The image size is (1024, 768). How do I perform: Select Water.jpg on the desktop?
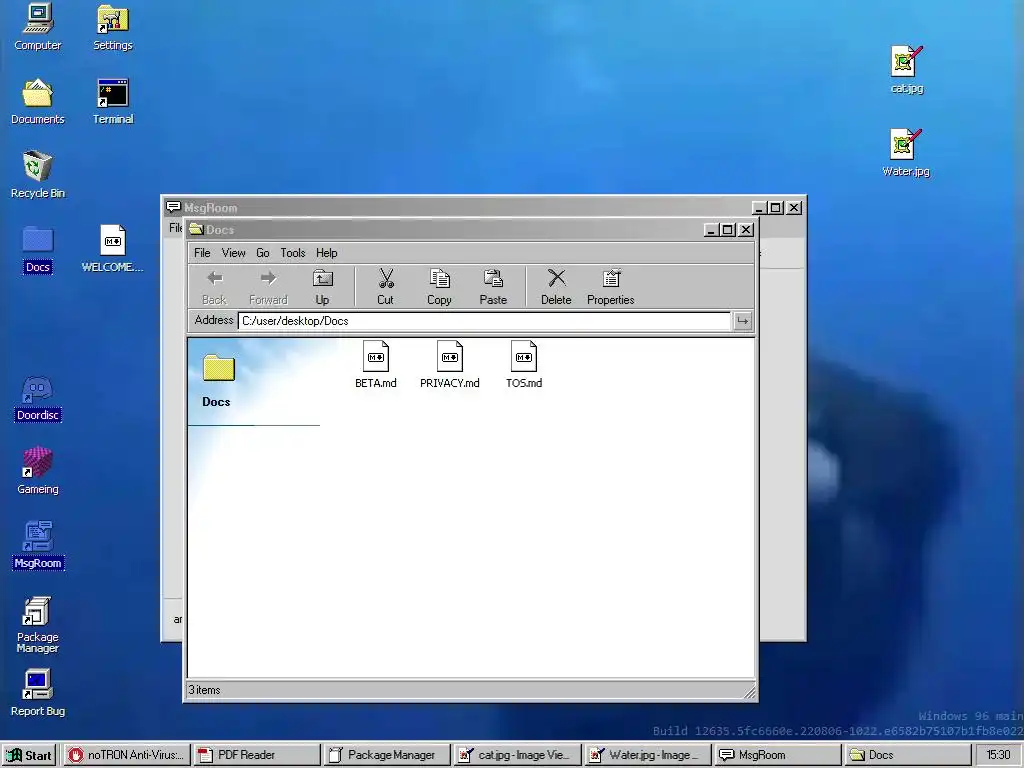(906, 153)
